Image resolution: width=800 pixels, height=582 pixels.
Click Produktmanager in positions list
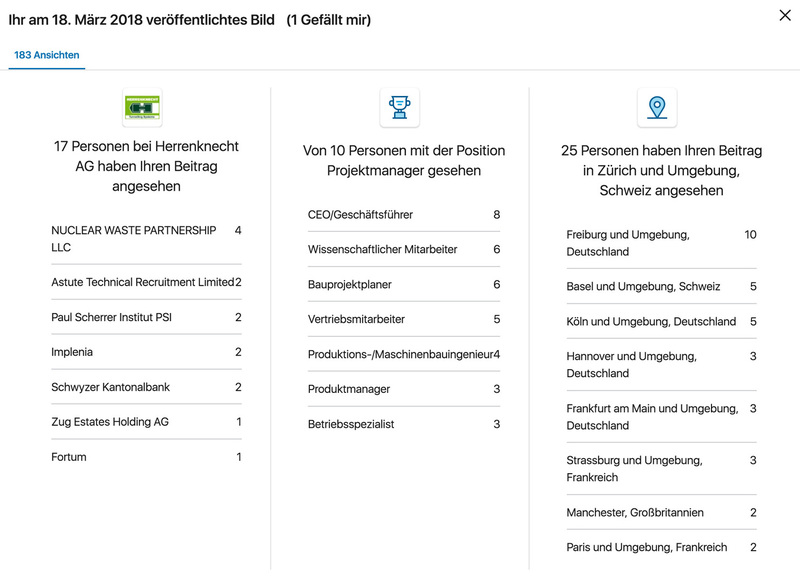click(x=349, y=389)
